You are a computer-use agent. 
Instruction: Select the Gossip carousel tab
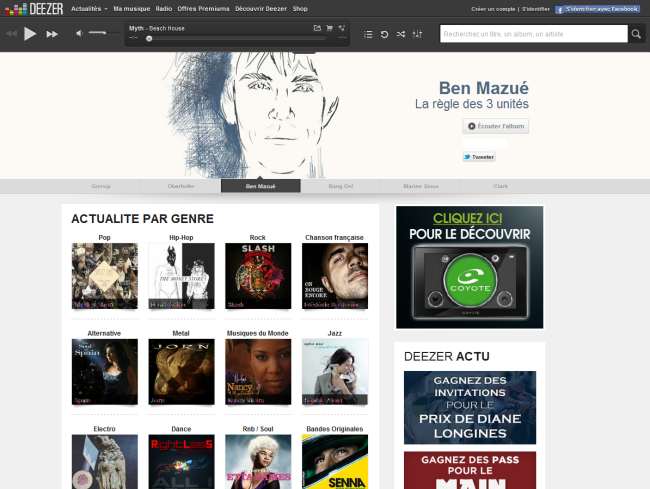coord(101,186)
